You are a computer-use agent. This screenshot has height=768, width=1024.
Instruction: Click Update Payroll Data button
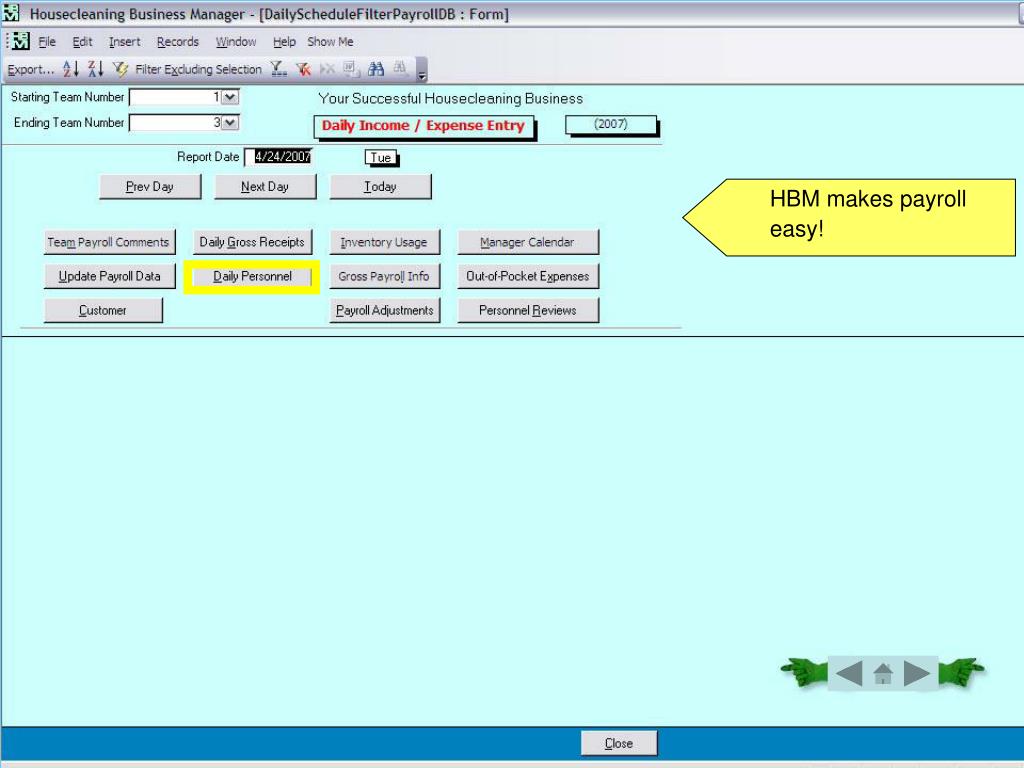(x=109, y=276)
